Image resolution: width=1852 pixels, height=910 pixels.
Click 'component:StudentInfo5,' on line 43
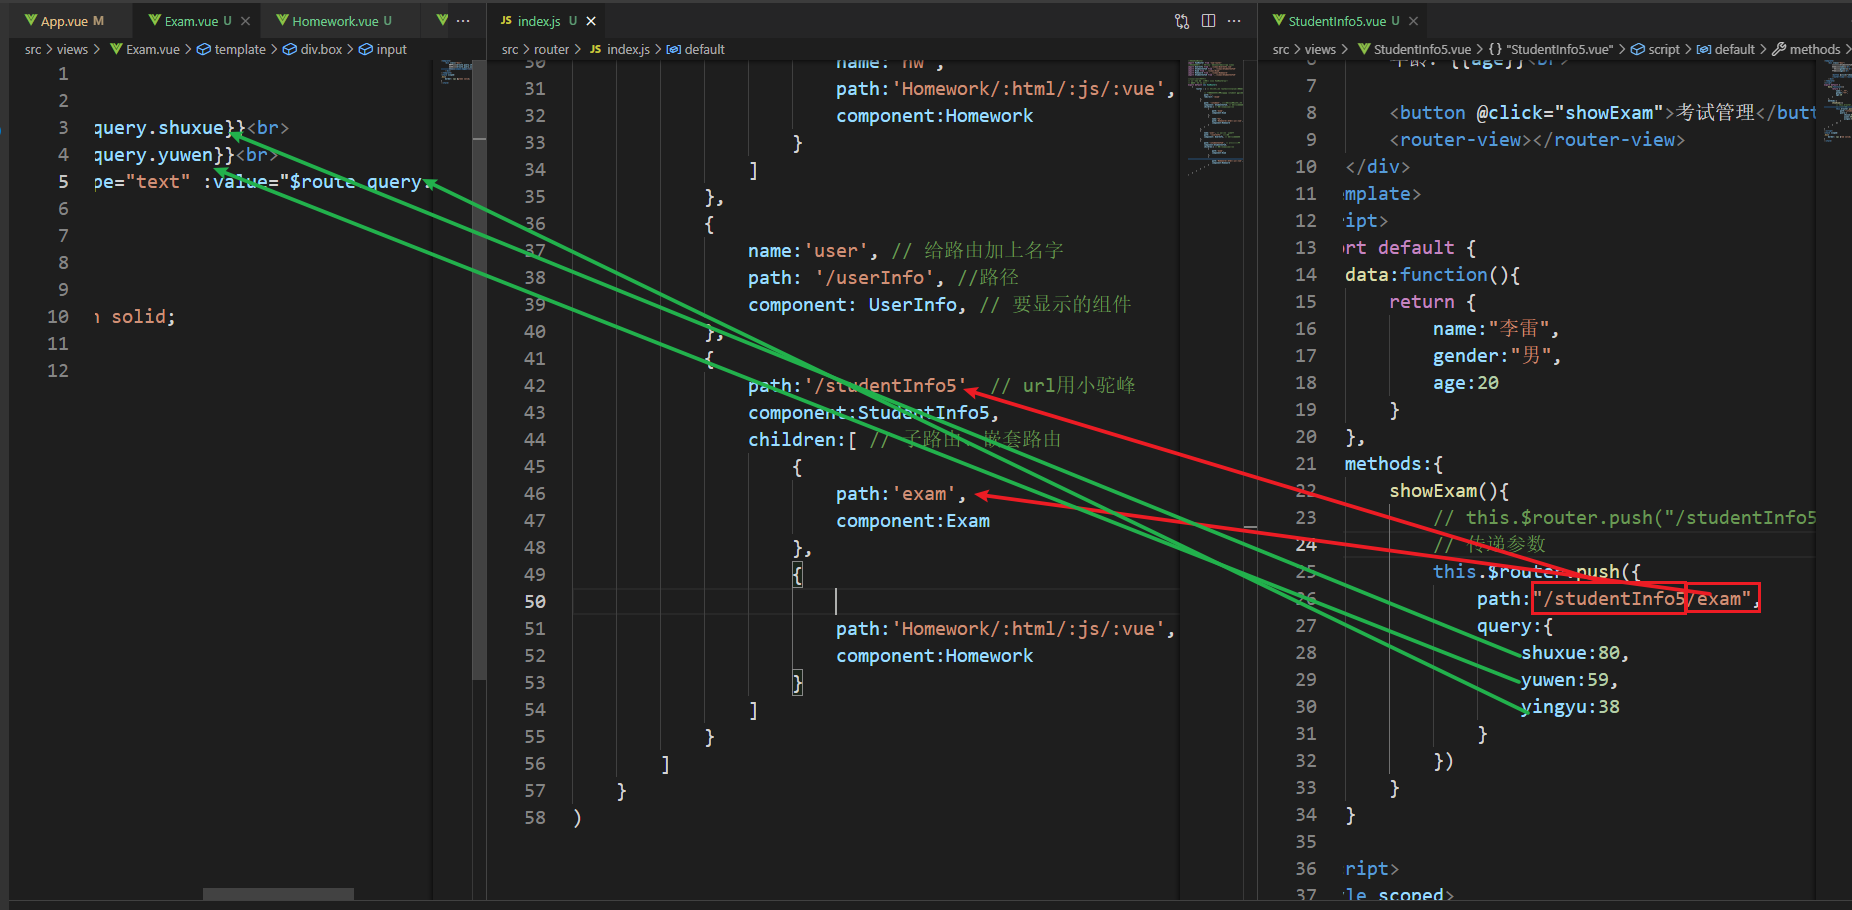click(x=873, y=413)
